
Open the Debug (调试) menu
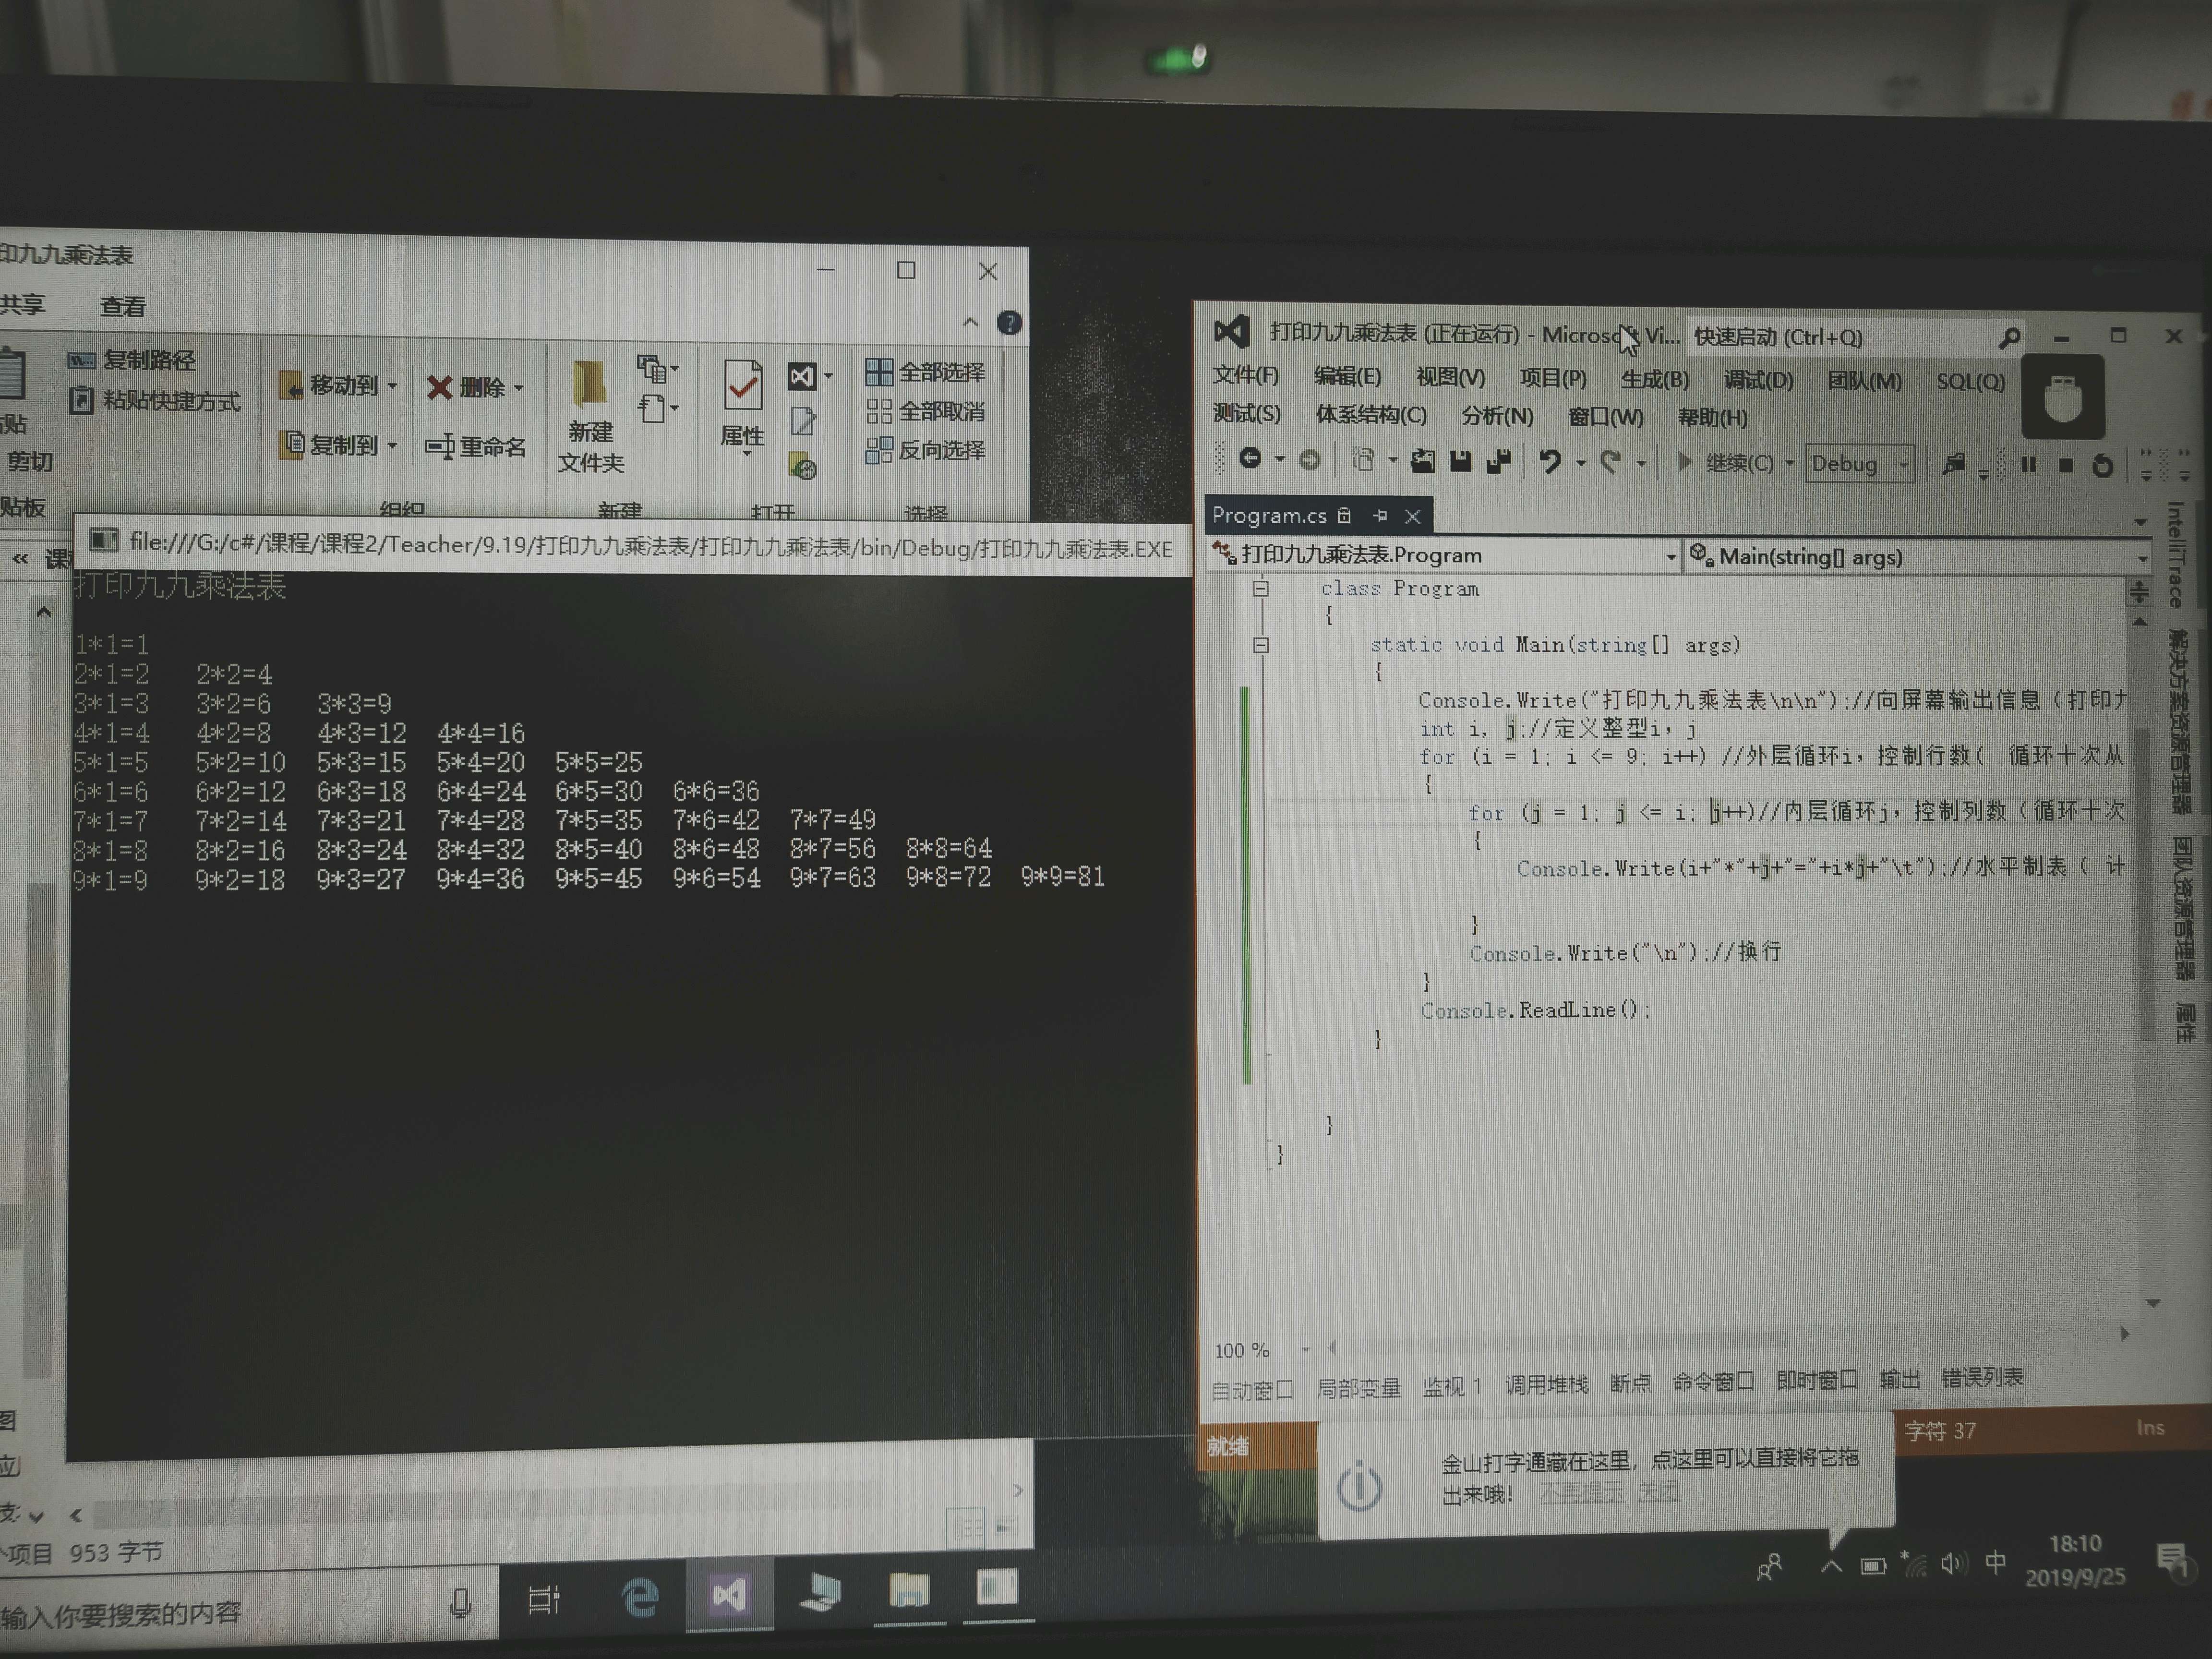click(x=1758, y=380)
